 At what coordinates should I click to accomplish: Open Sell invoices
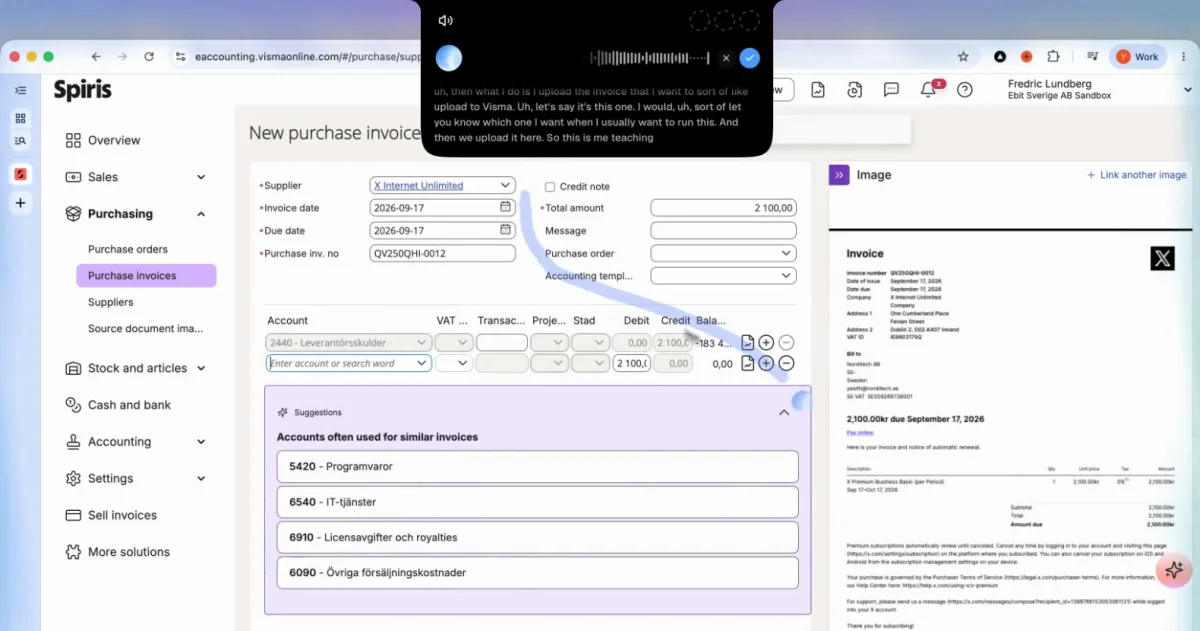(122, 515)
